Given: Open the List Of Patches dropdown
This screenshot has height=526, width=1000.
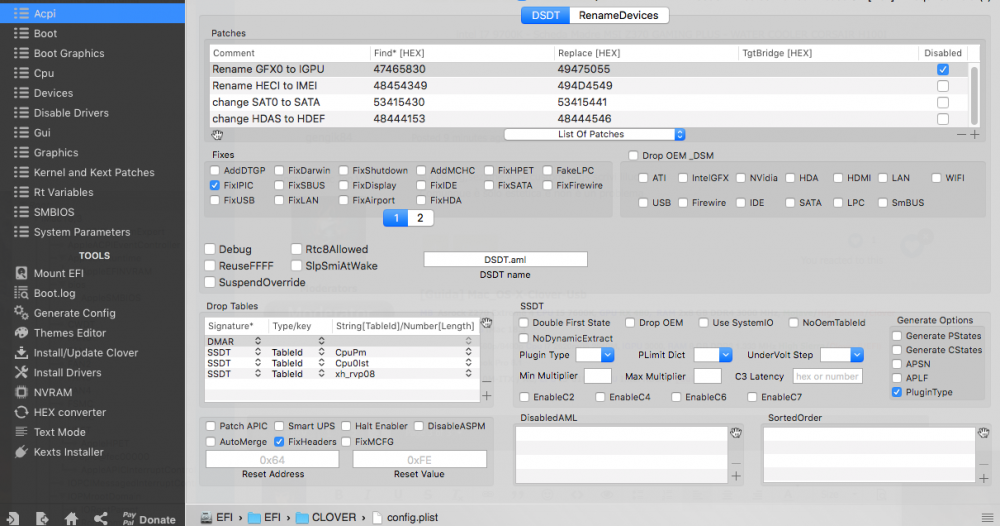Looking at the screenshot, I should (594, 135).
